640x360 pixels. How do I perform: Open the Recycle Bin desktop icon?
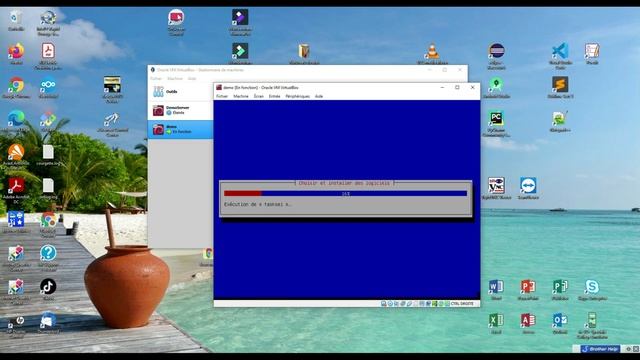point(16,20)
